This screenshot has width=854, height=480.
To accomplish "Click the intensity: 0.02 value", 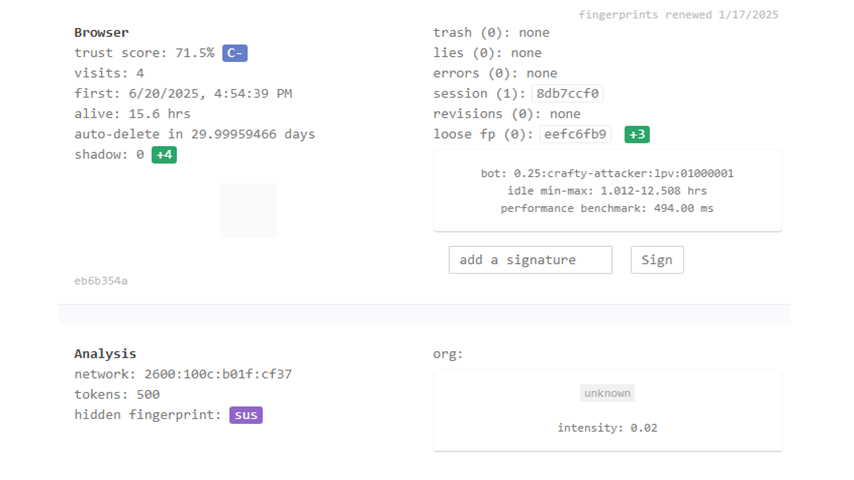I will [607, 428].
